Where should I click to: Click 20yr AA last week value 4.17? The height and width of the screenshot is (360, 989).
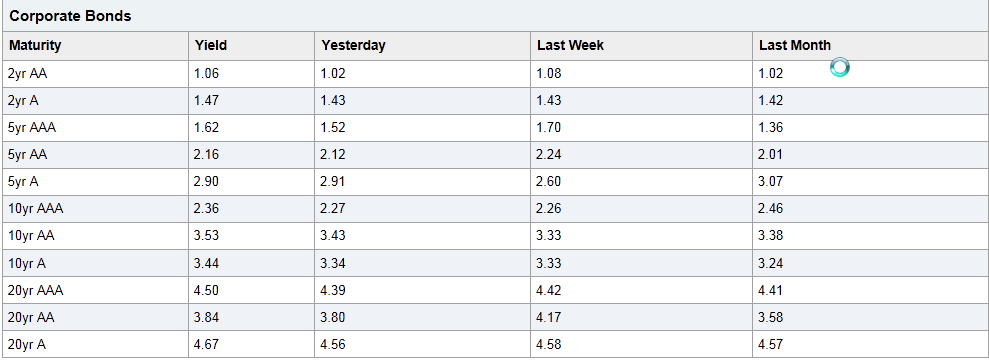pyautogui.click(x=549, y=317)
